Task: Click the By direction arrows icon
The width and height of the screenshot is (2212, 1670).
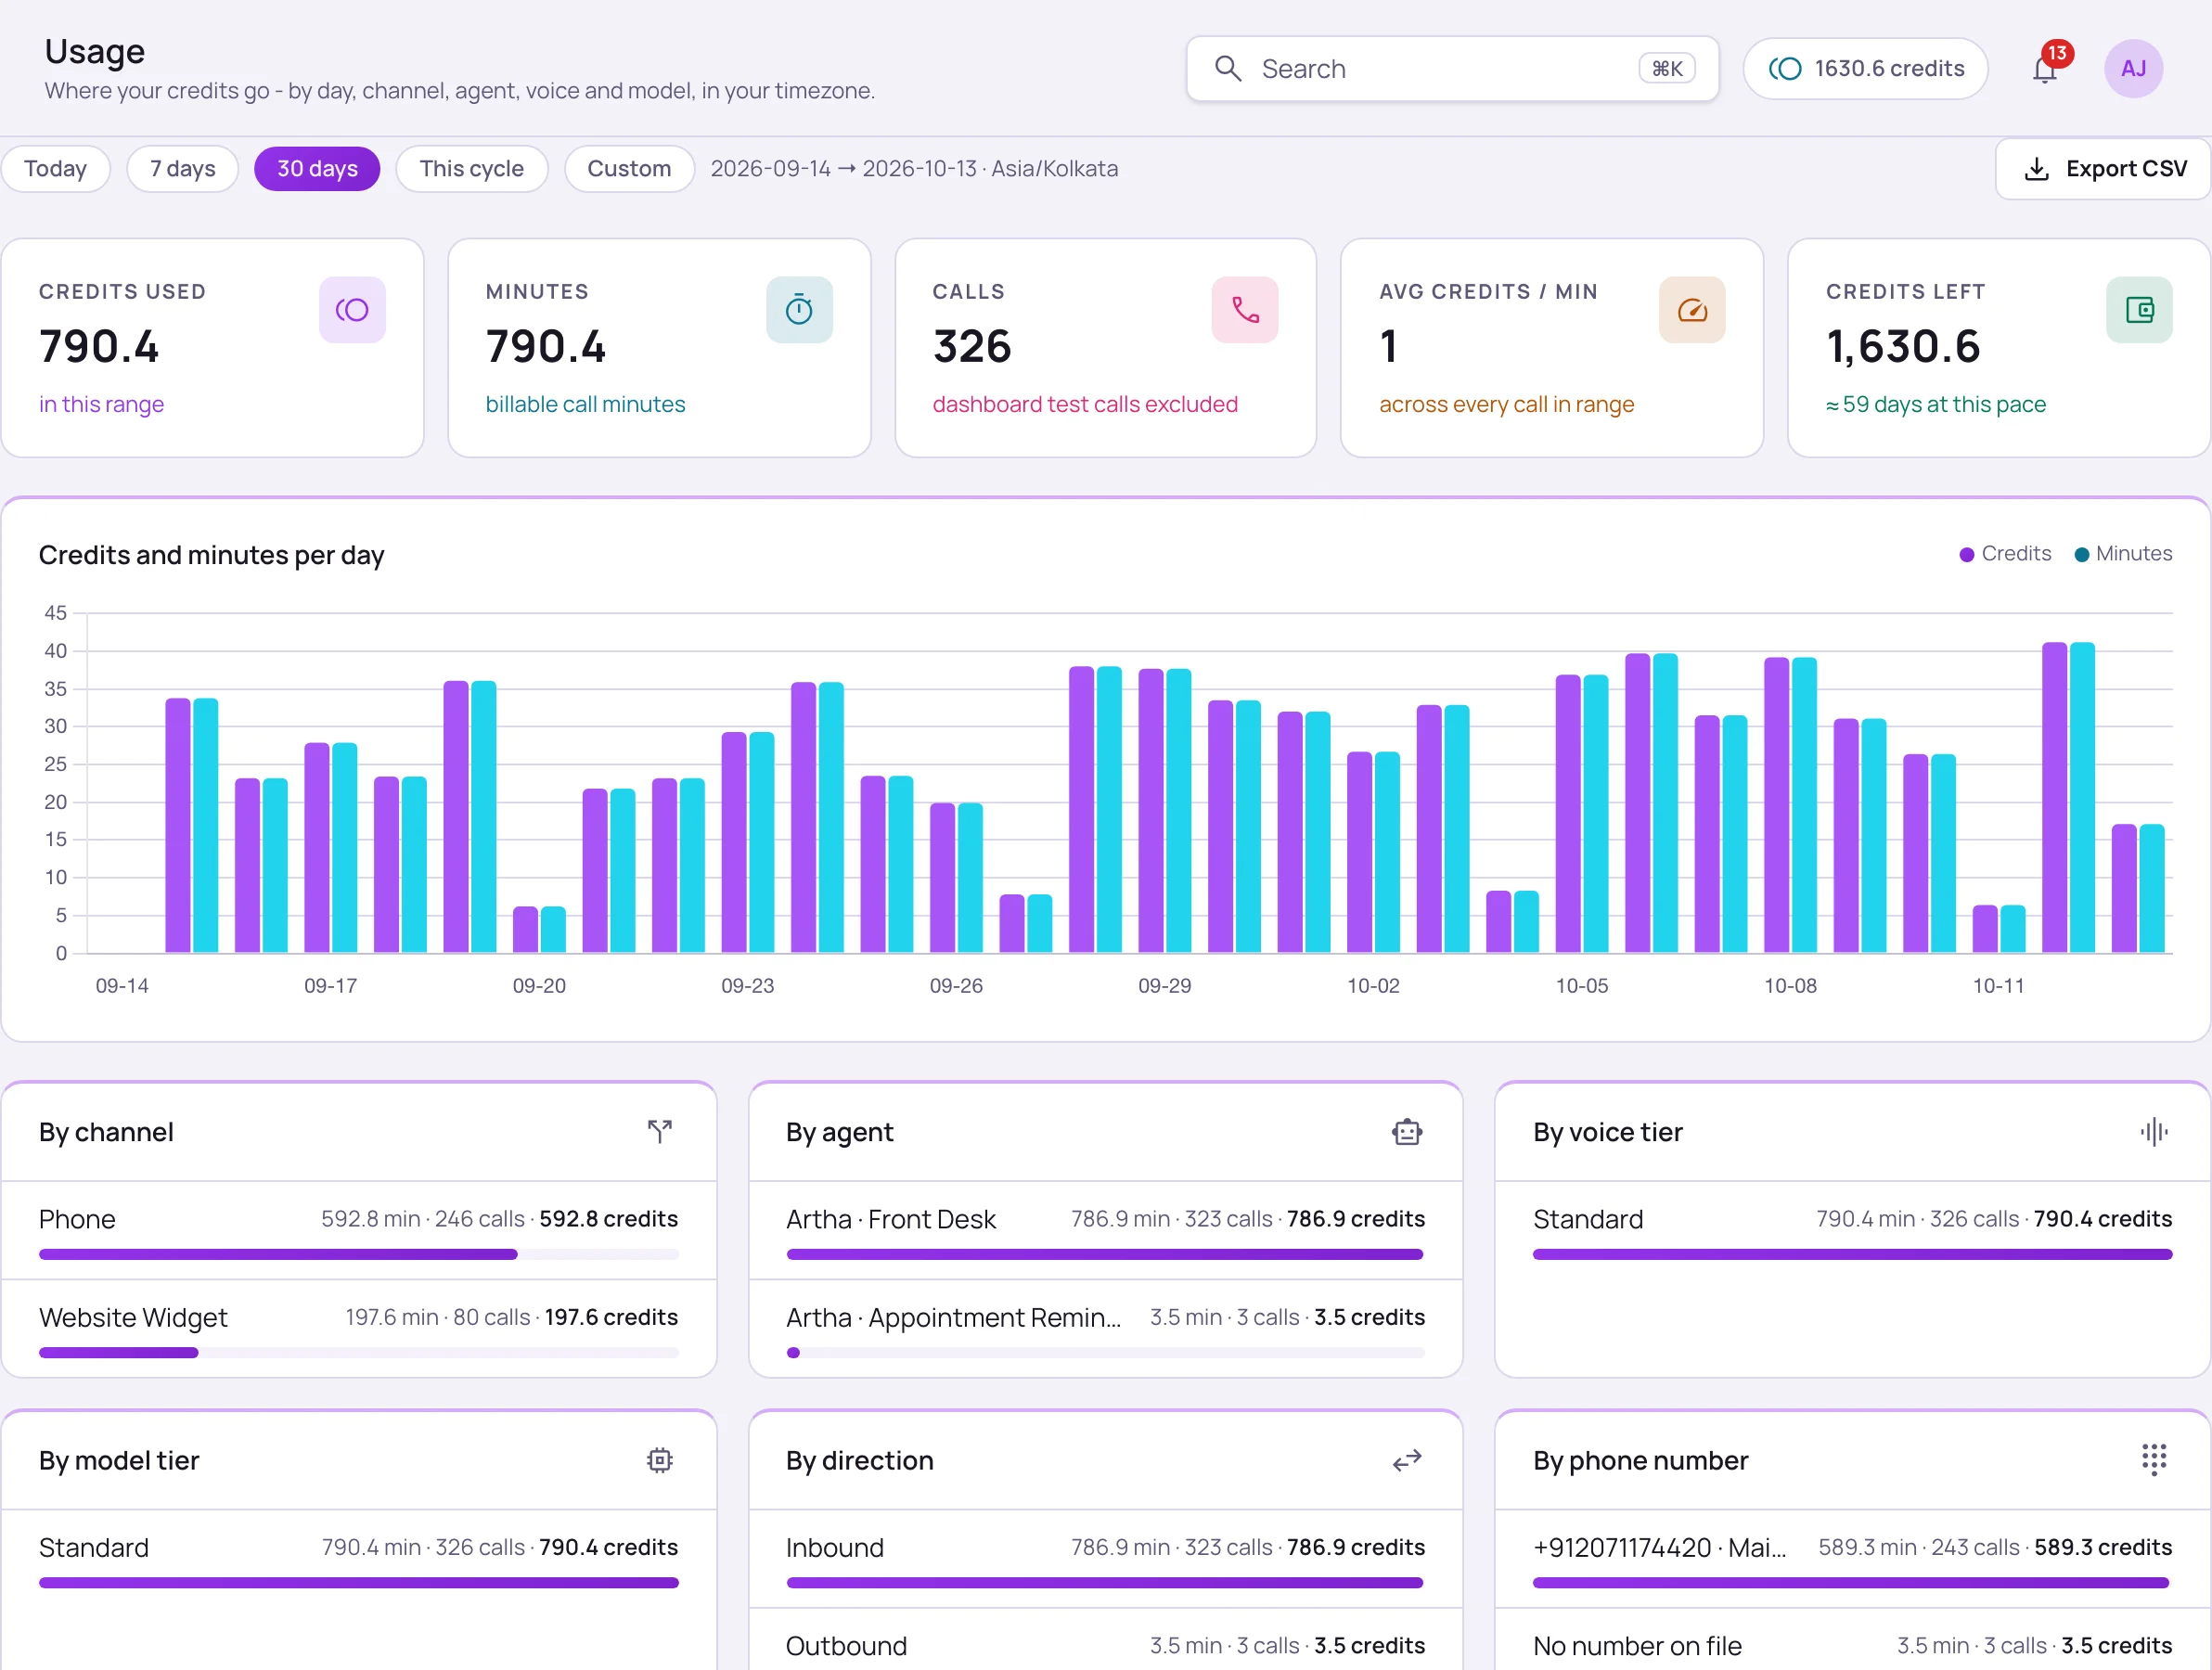Action: click(x=1407, y=1460)
